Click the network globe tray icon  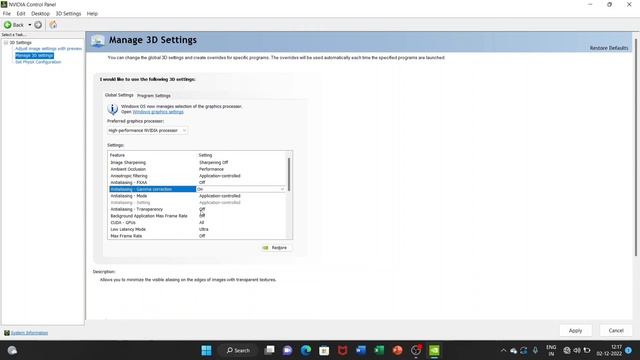567,350
